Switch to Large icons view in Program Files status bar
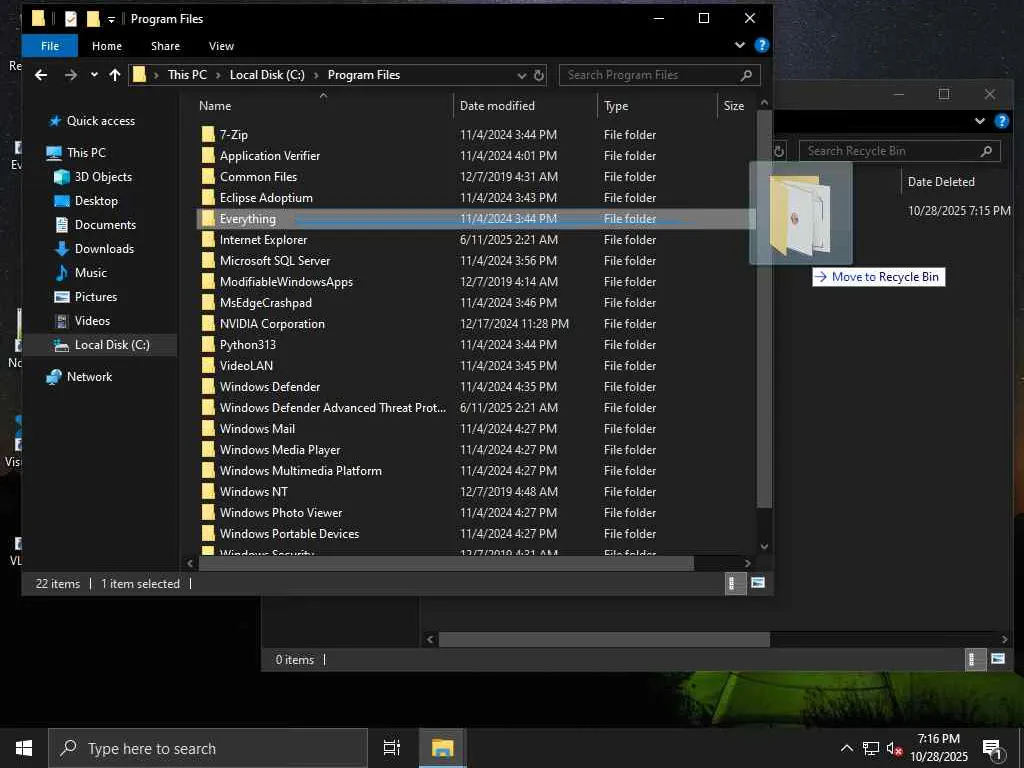 (x=758, y=583)
